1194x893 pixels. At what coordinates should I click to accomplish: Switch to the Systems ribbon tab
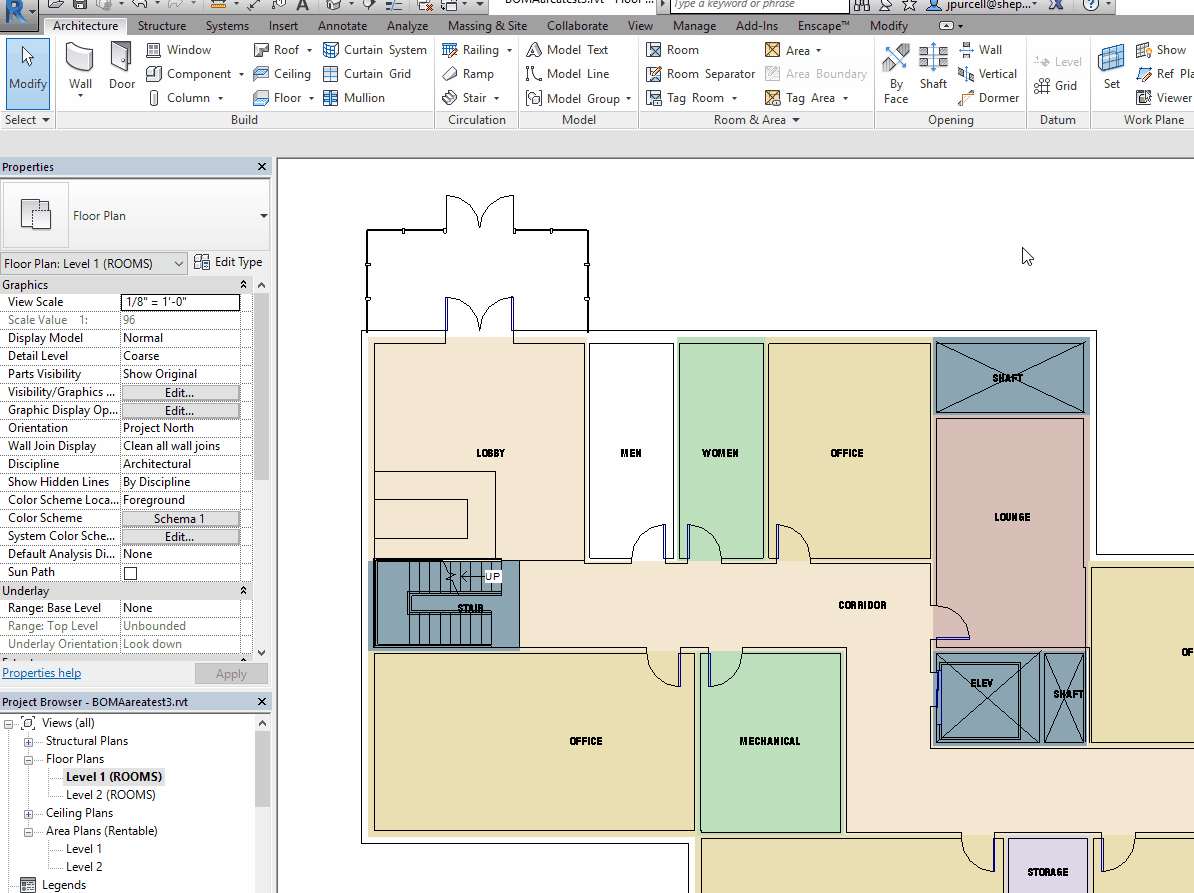[x=227, y=26]
